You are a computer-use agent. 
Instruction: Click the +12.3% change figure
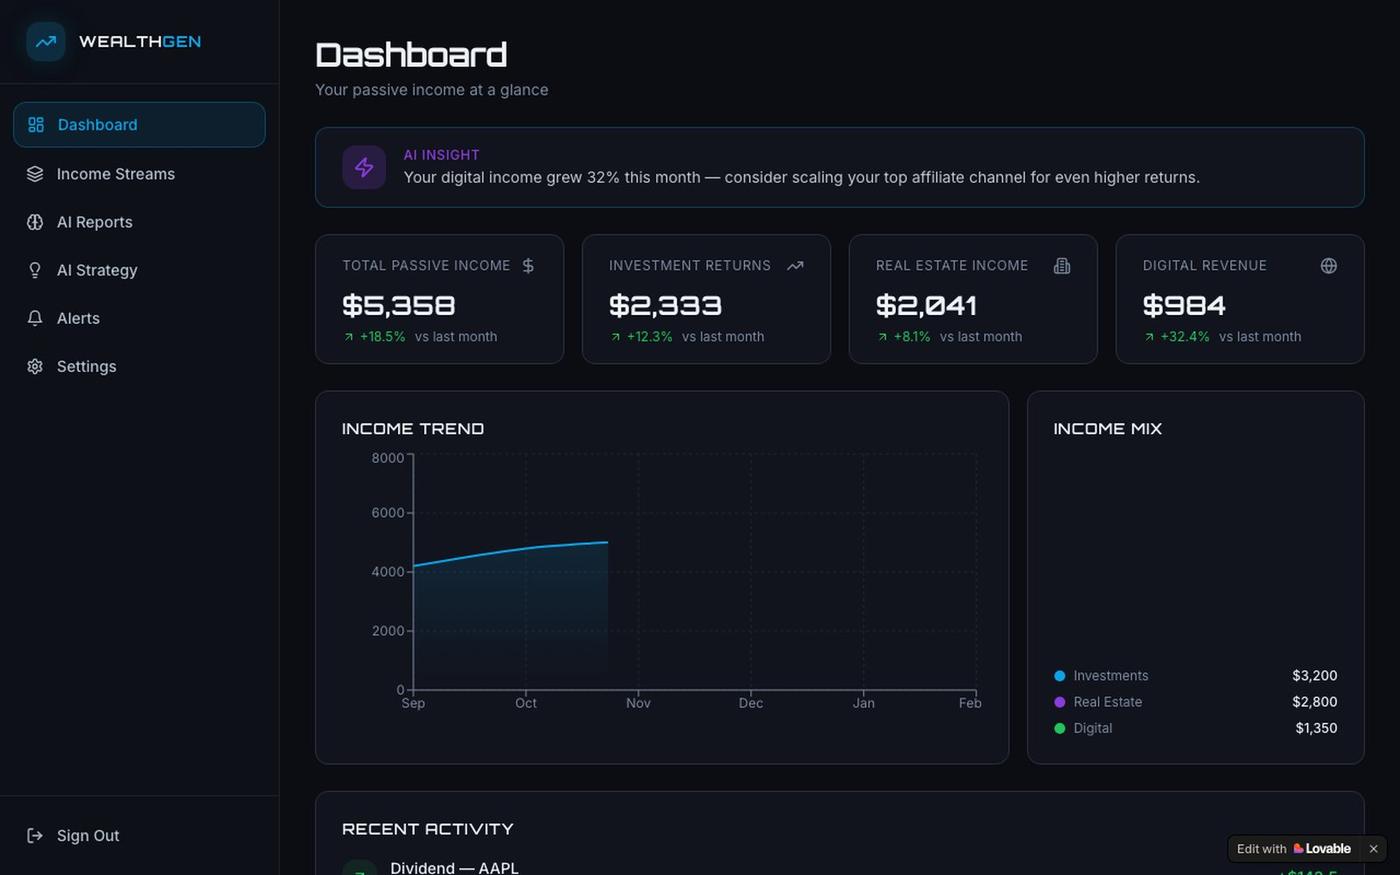650,337
